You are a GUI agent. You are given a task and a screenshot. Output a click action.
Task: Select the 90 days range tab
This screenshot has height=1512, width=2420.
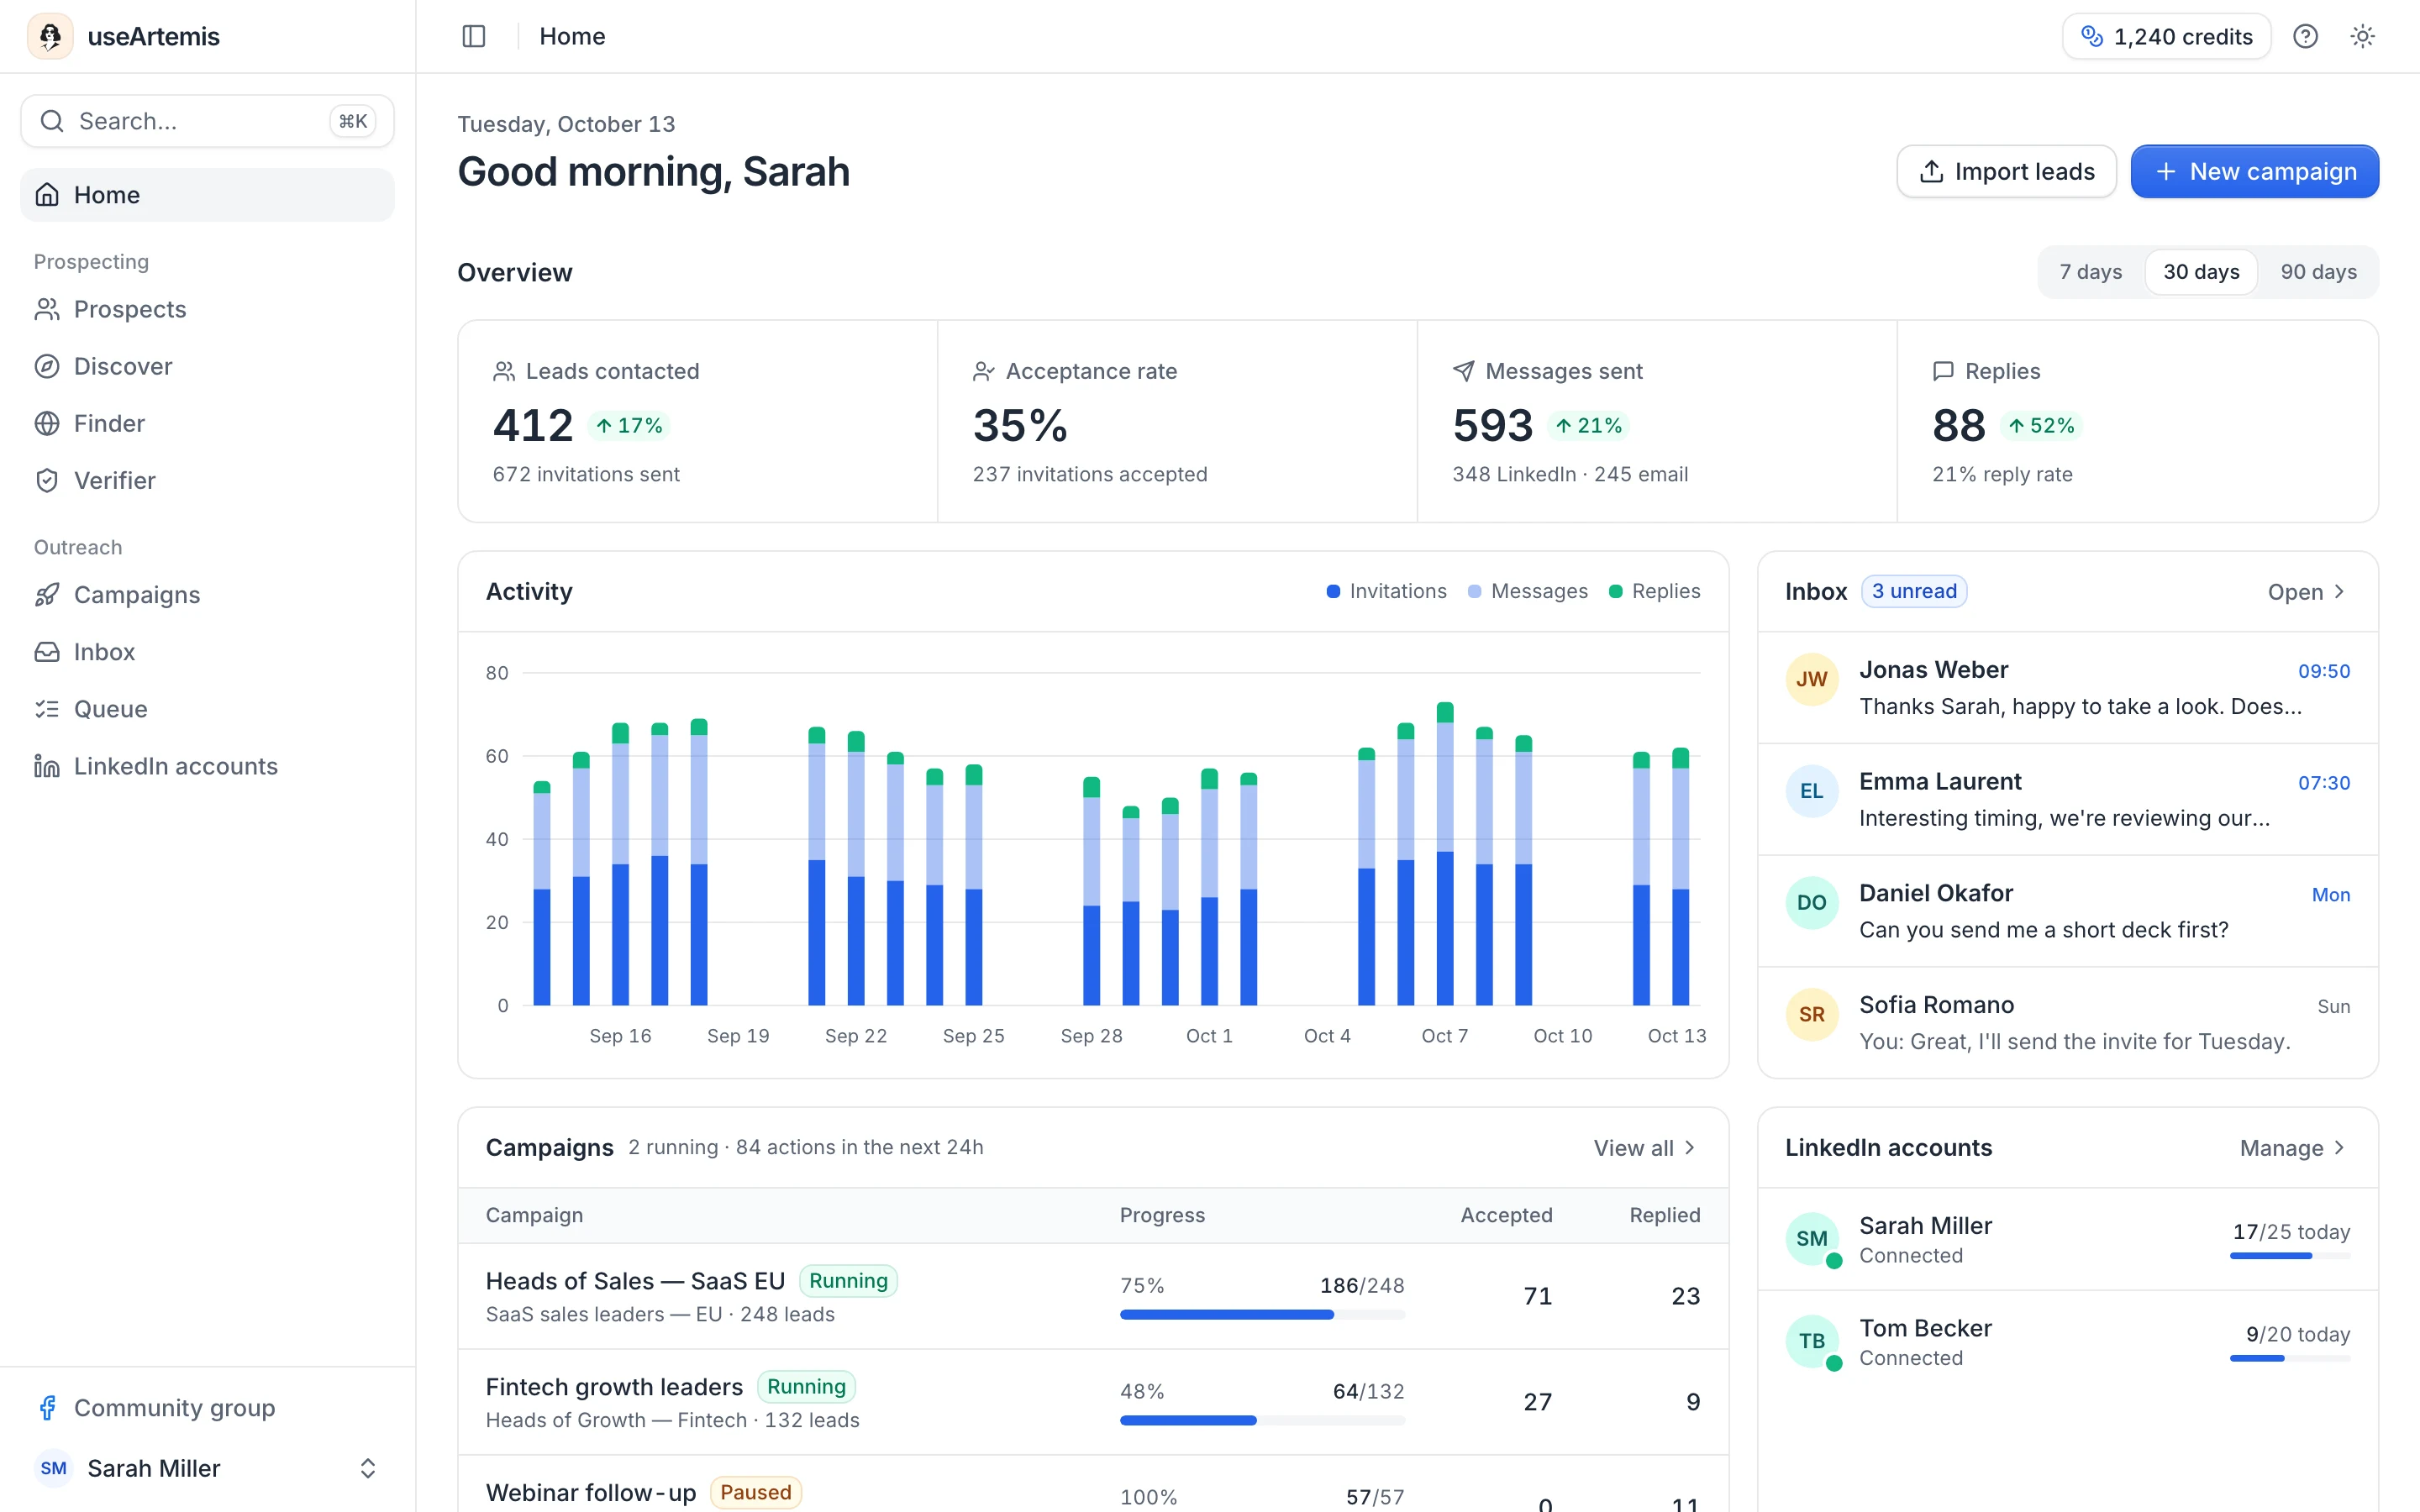pos(2318,272)
